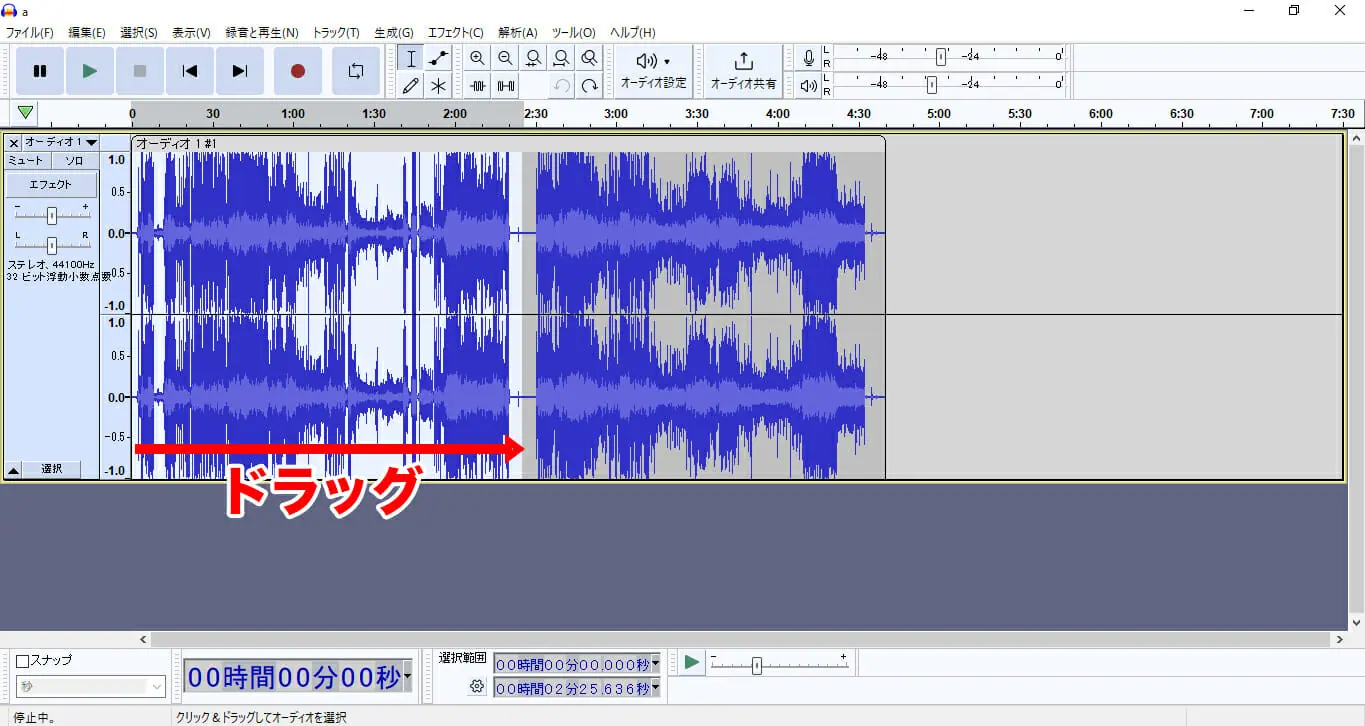
Task: Skip to start of the track
Action: (x=190, y=71)
